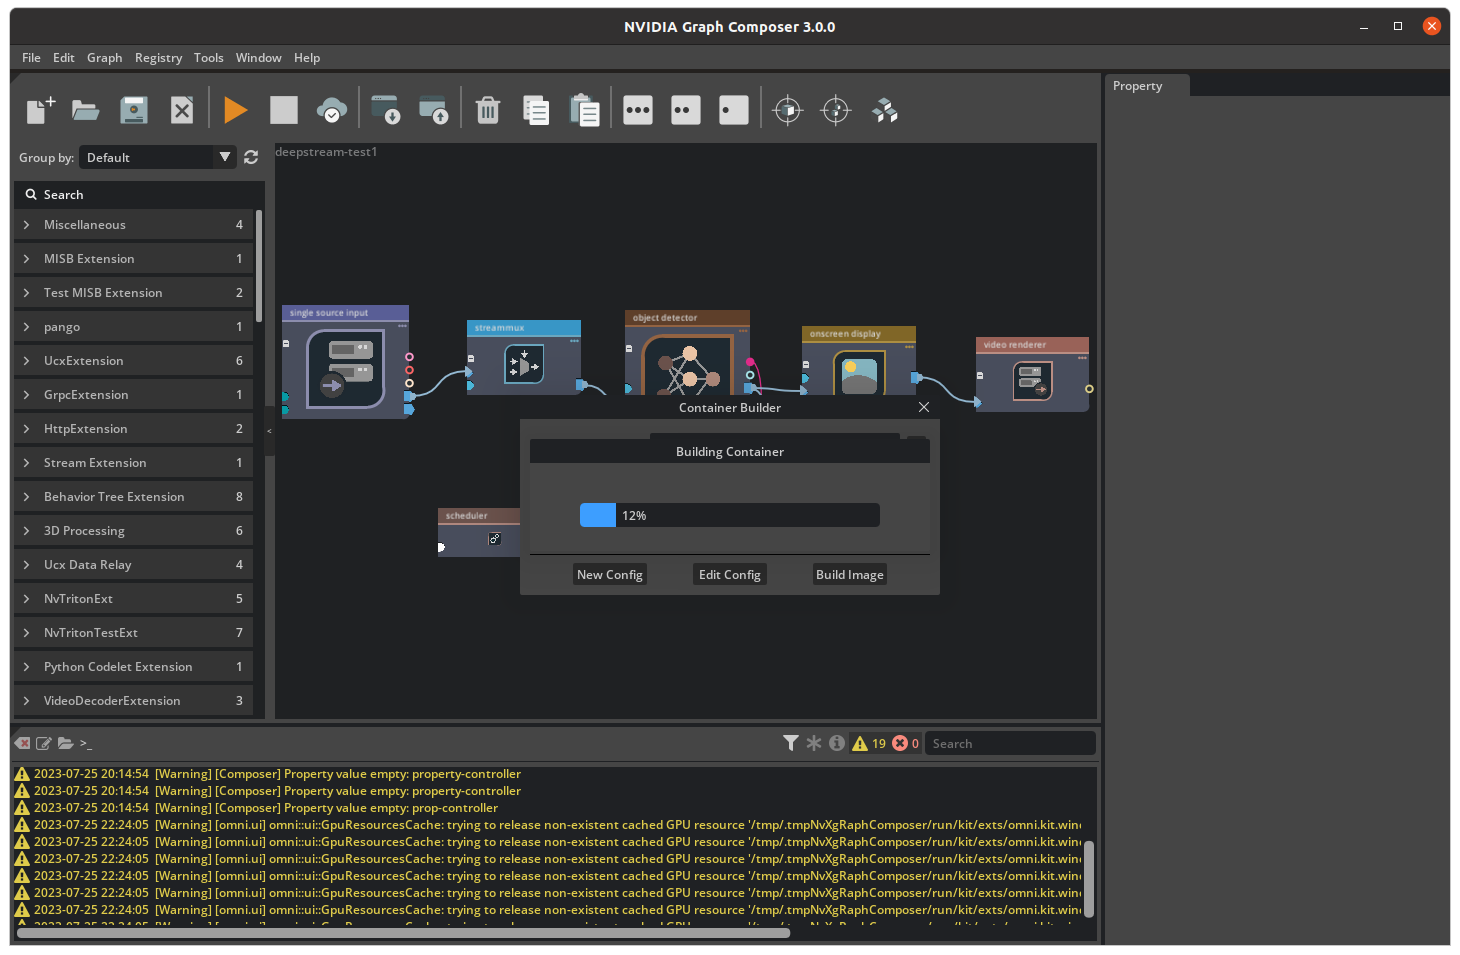Click the window upload-arrow toolbar icon
The height and width of the screenshot is (955, 1460).
click(433, 110)
